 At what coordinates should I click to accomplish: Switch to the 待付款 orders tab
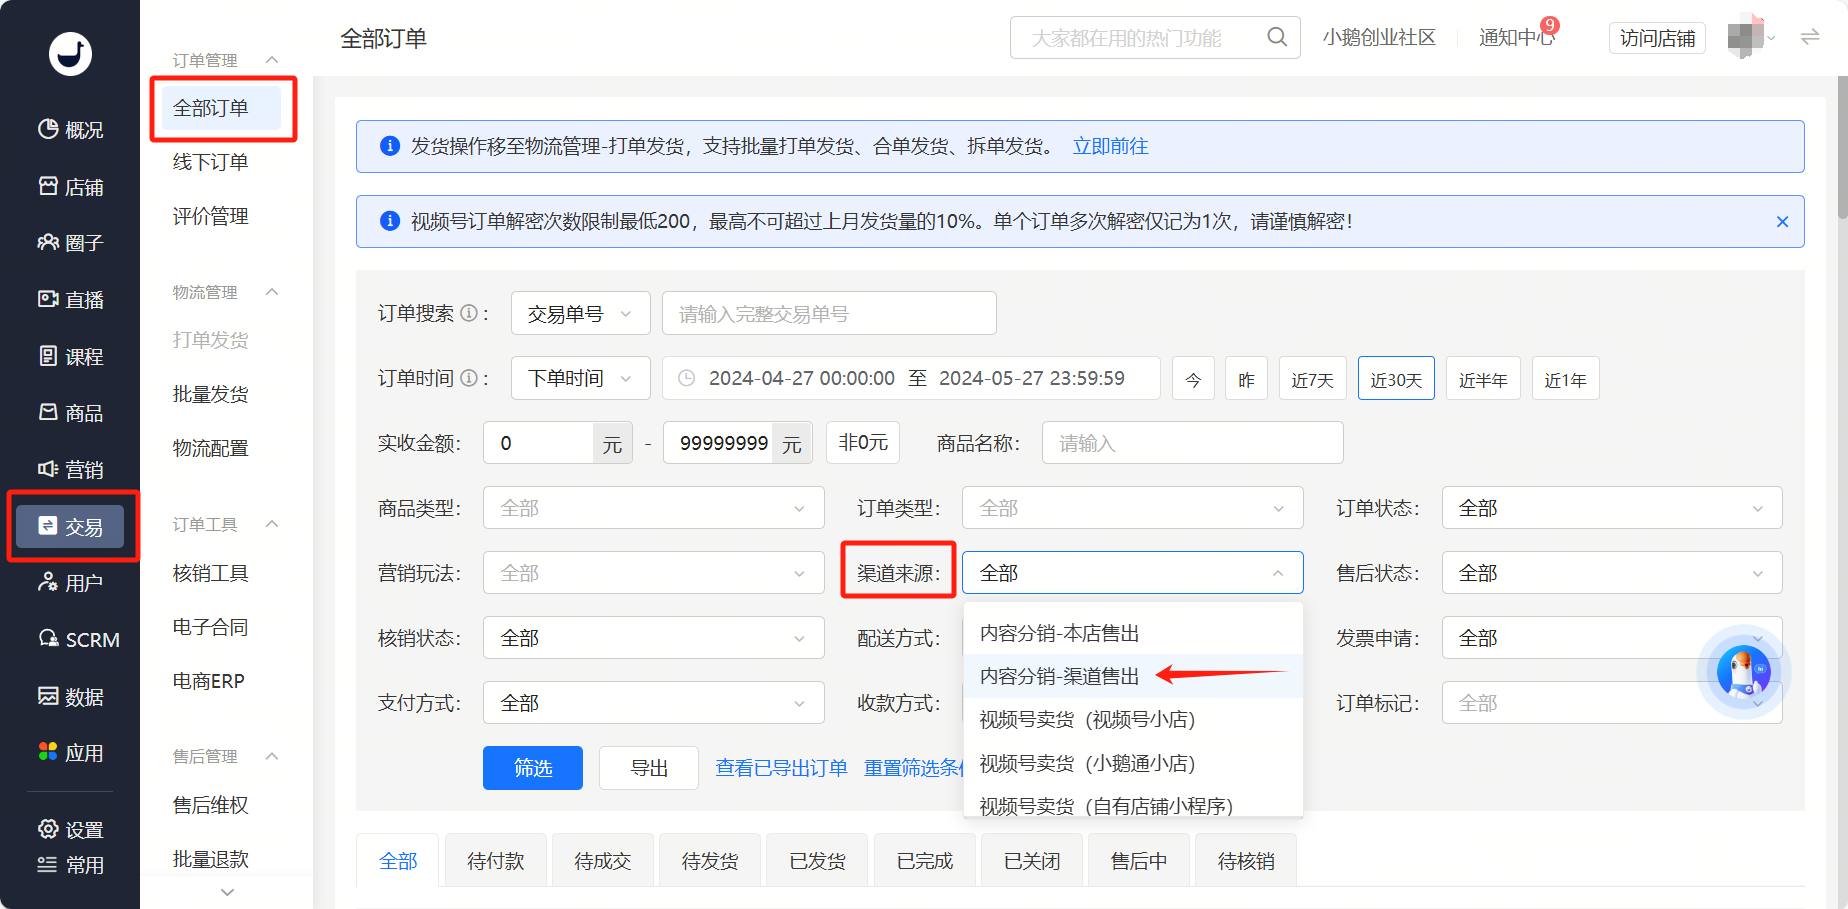[496, 861]
